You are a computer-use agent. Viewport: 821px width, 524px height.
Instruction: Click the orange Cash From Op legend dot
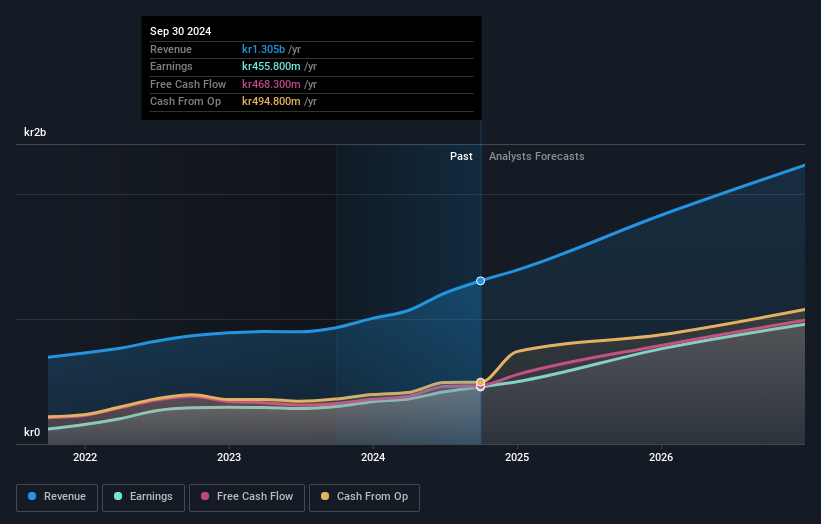coord(325,496)
